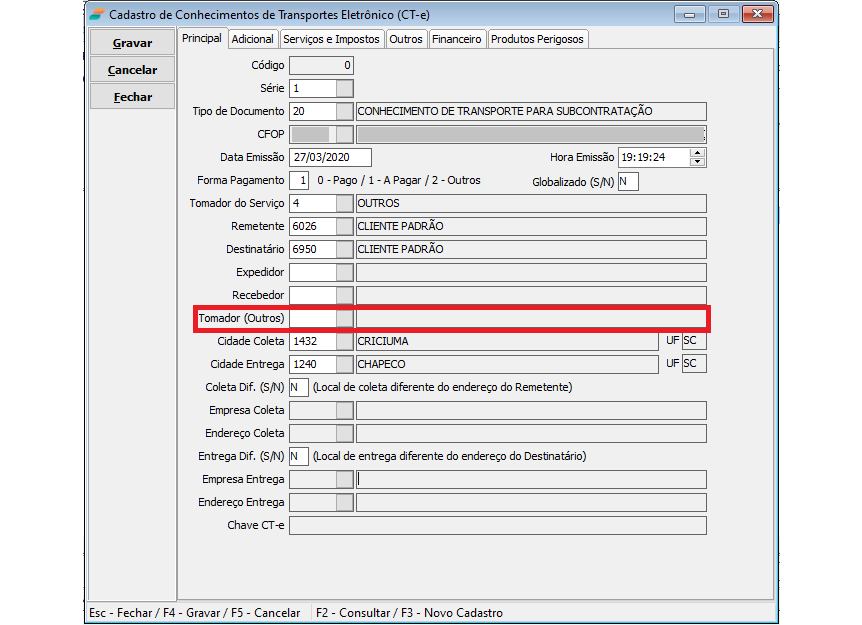Image resolution: width=862 pixels, height=625 pixels.
Task: Open the Série selector button
Action: pyautogui.click(x=344, y=88)
